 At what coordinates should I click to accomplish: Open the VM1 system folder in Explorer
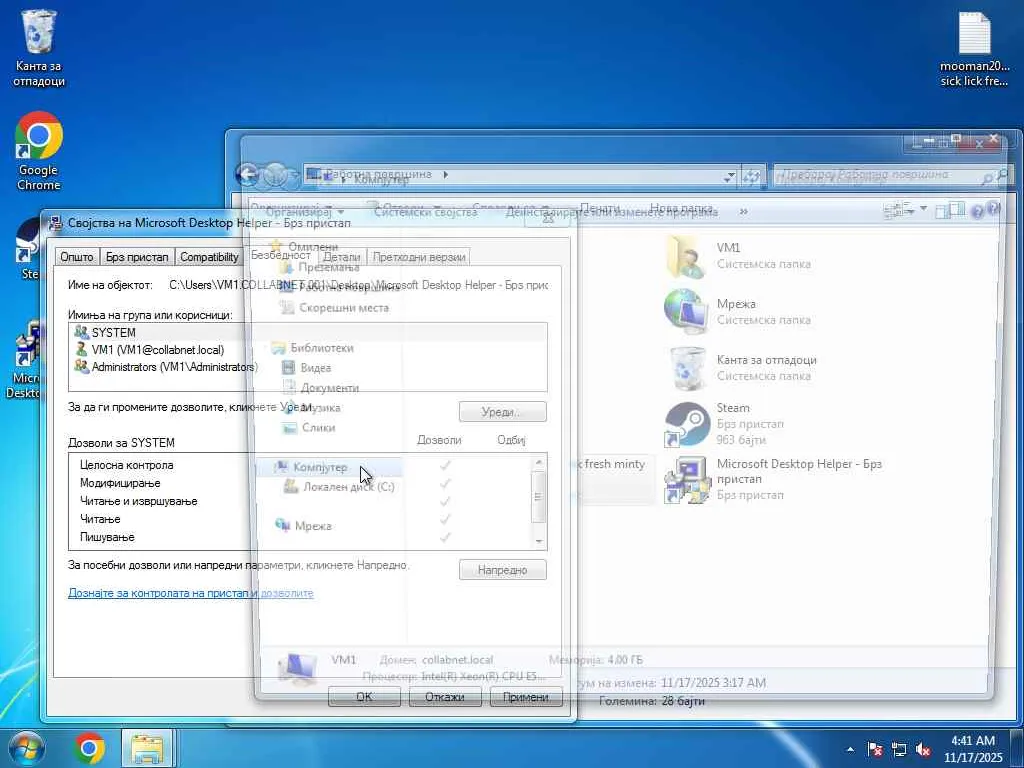tap(739, 256)
